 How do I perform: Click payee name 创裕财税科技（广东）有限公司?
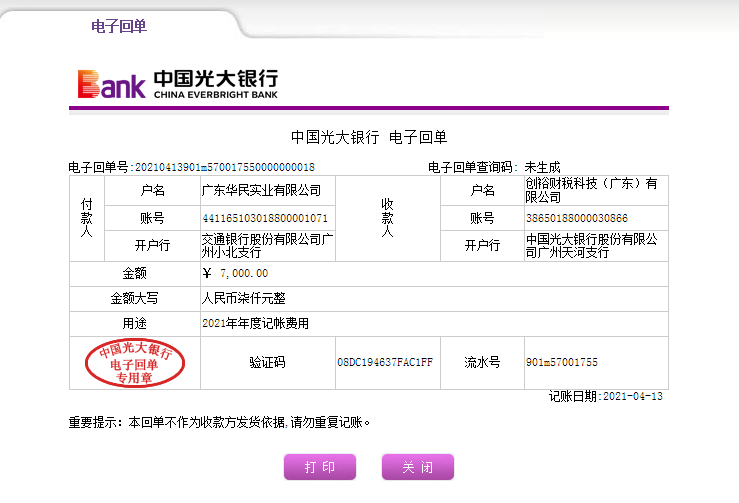coord(591,190)
